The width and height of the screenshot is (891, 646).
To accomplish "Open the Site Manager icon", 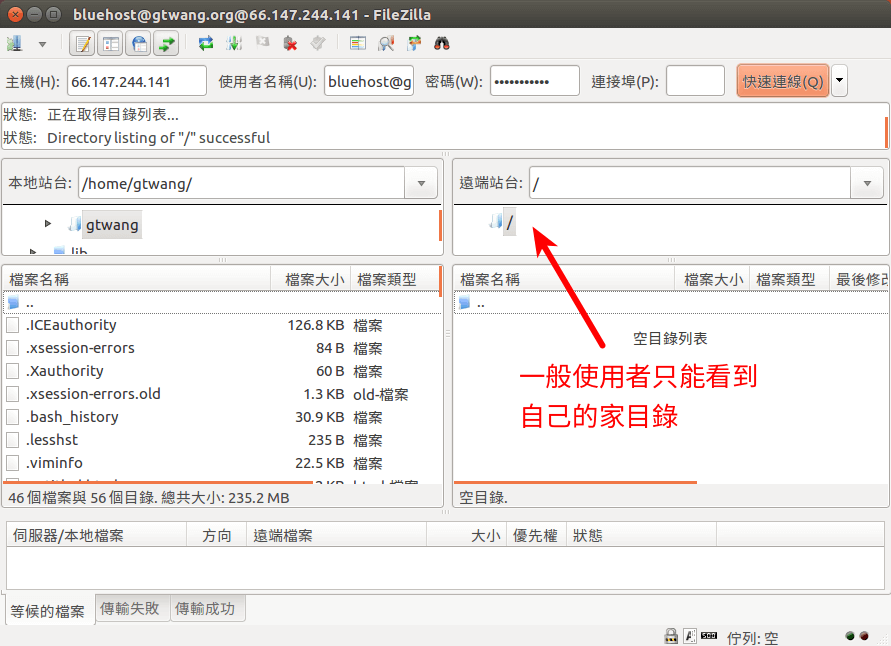I will (x=15, y=44).
